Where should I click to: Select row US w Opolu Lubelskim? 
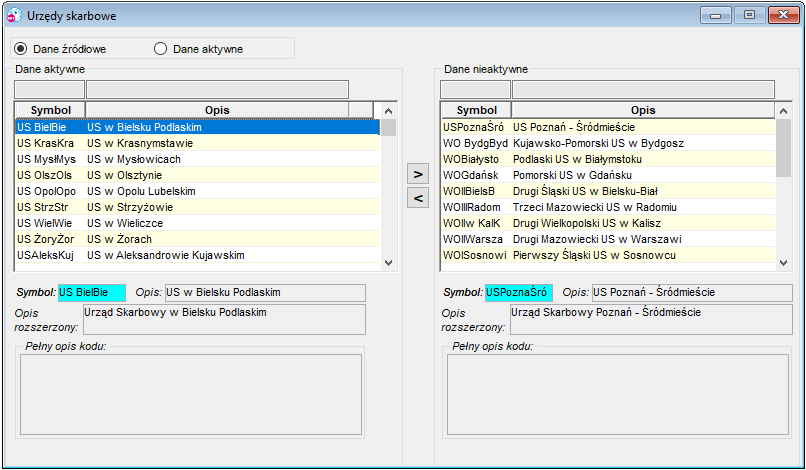click(x=198, y=191)
